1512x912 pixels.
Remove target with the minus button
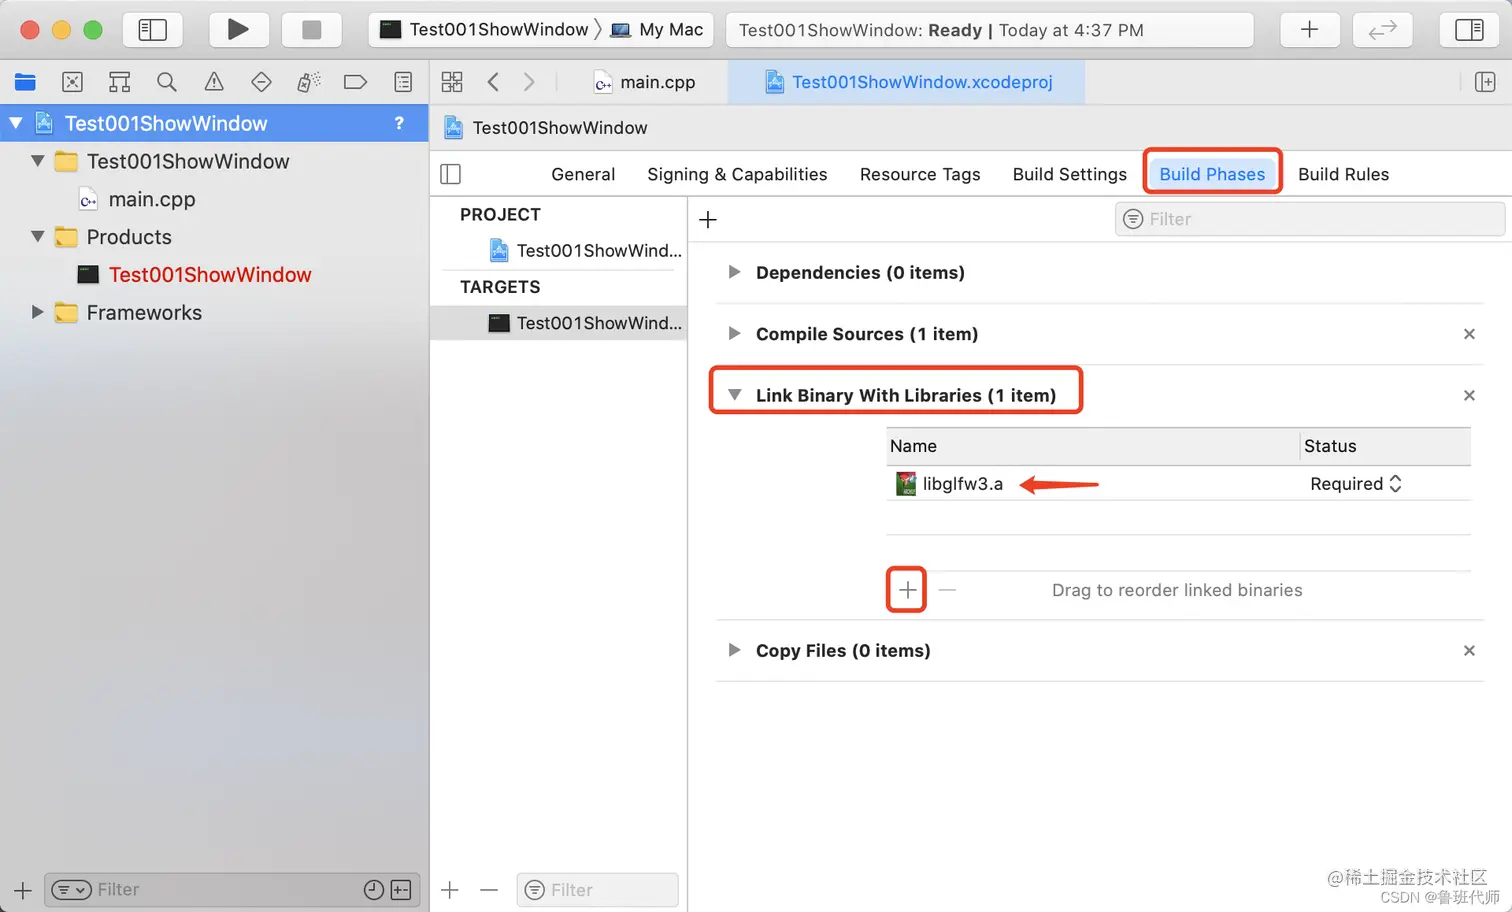488,889
